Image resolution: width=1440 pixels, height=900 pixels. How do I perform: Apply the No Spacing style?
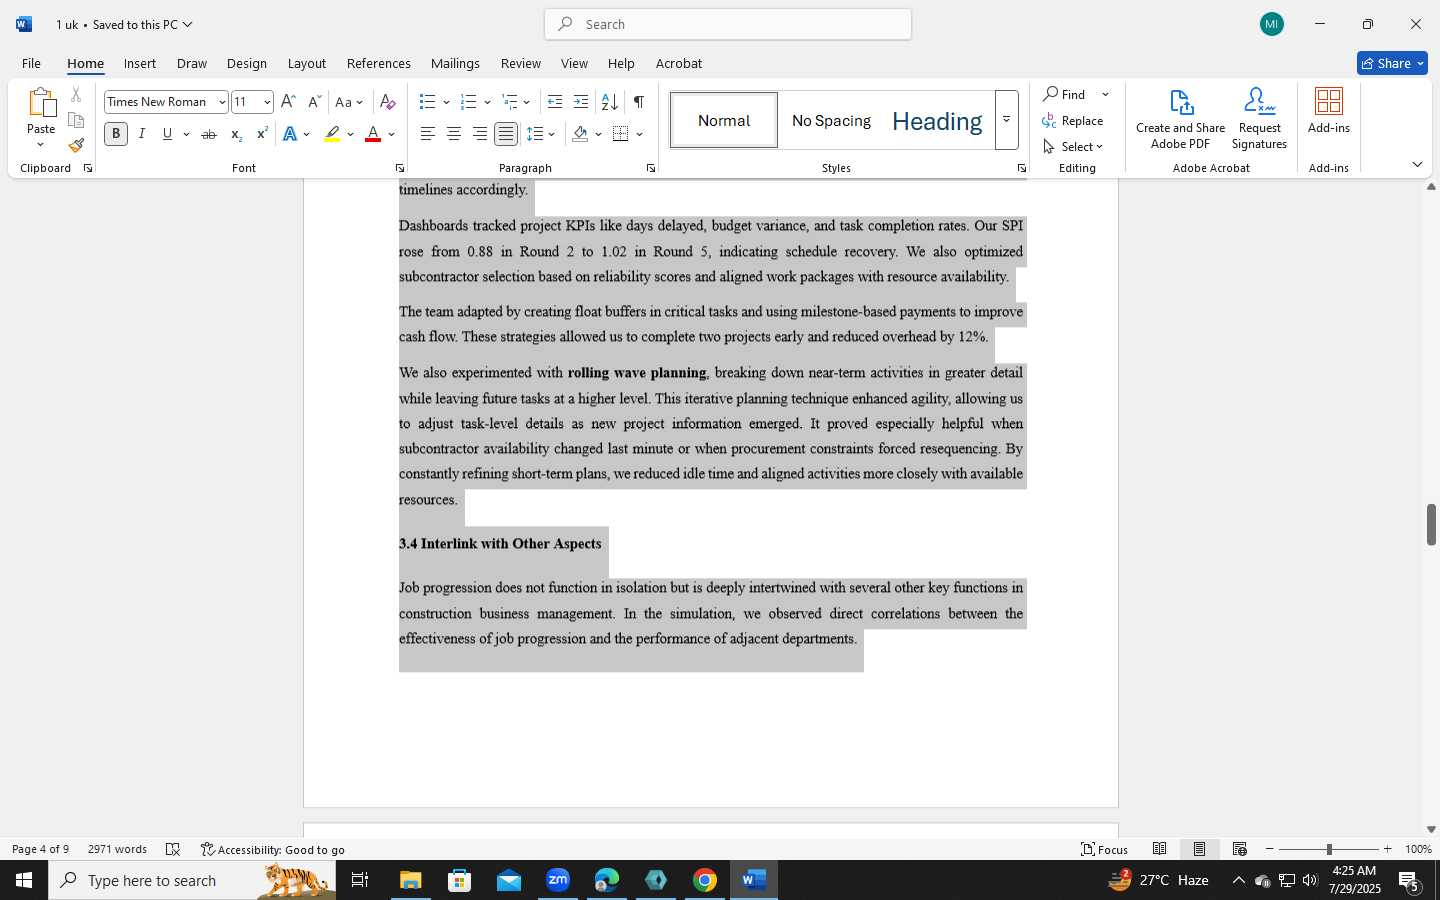coord(831,120)
